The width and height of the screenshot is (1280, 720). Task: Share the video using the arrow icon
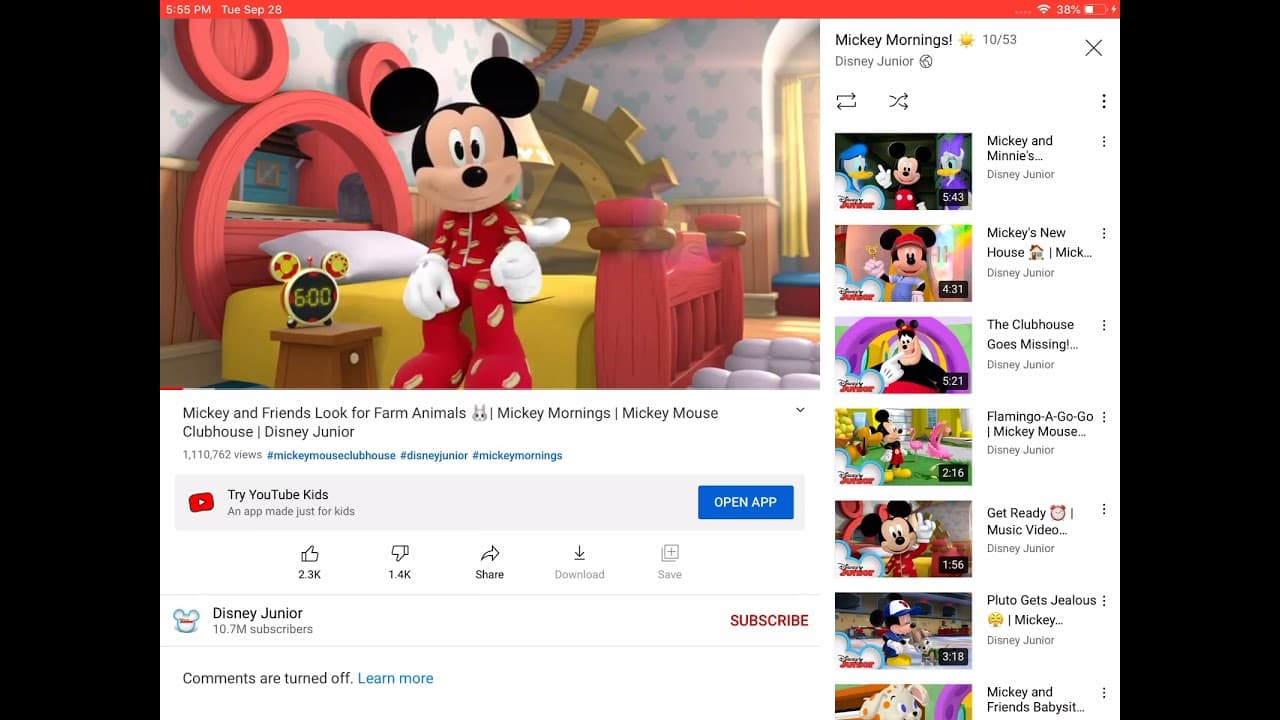click(490, 554)
